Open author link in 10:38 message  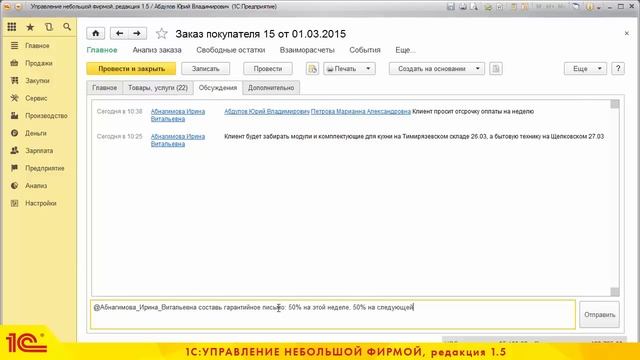(178, 115)
